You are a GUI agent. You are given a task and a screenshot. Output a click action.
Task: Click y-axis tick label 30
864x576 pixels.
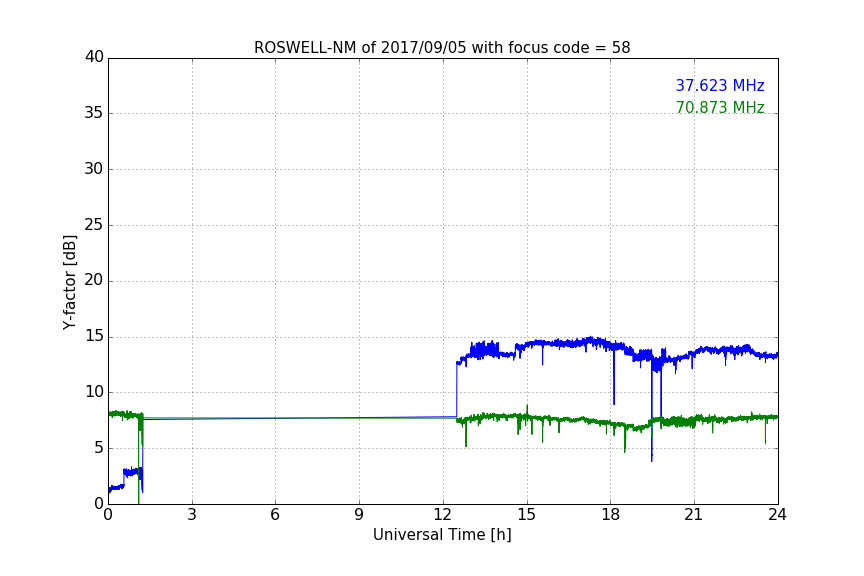point(94,169)
